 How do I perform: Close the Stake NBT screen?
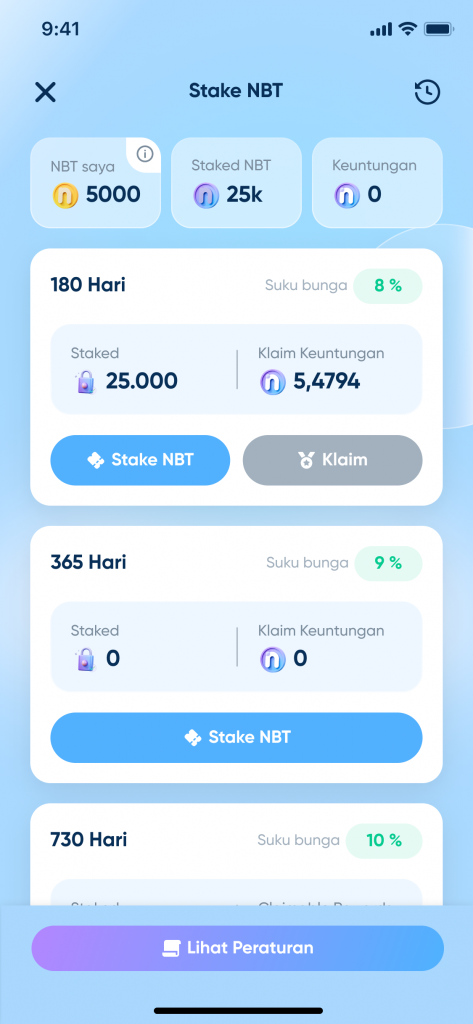pyautogui.click(x=46, y=92)
